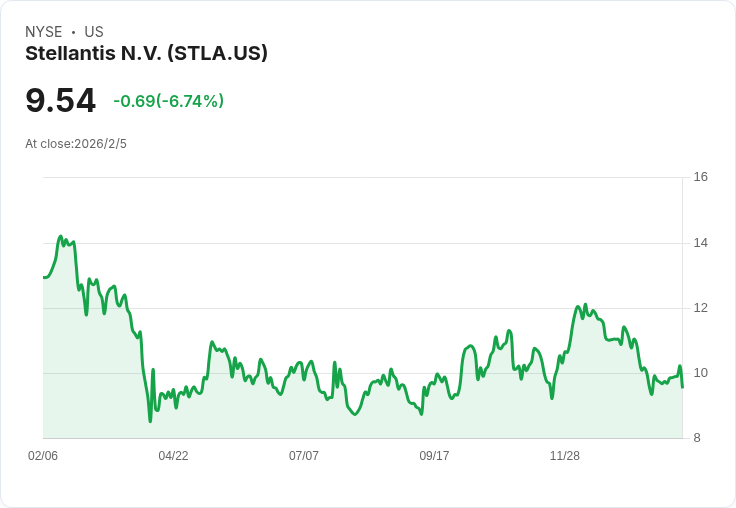
Task: Click the 10 label on price axis
Action: click(700, 373)
